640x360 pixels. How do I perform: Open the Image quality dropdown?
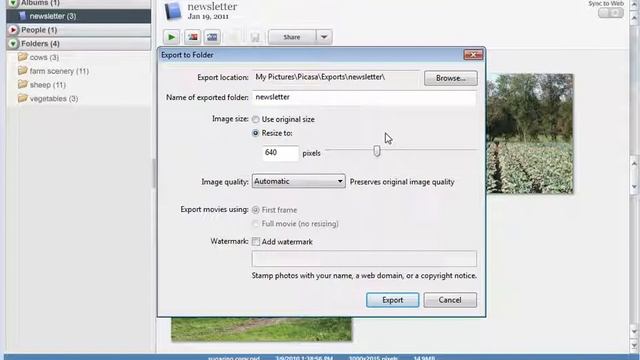pos(298,181)
